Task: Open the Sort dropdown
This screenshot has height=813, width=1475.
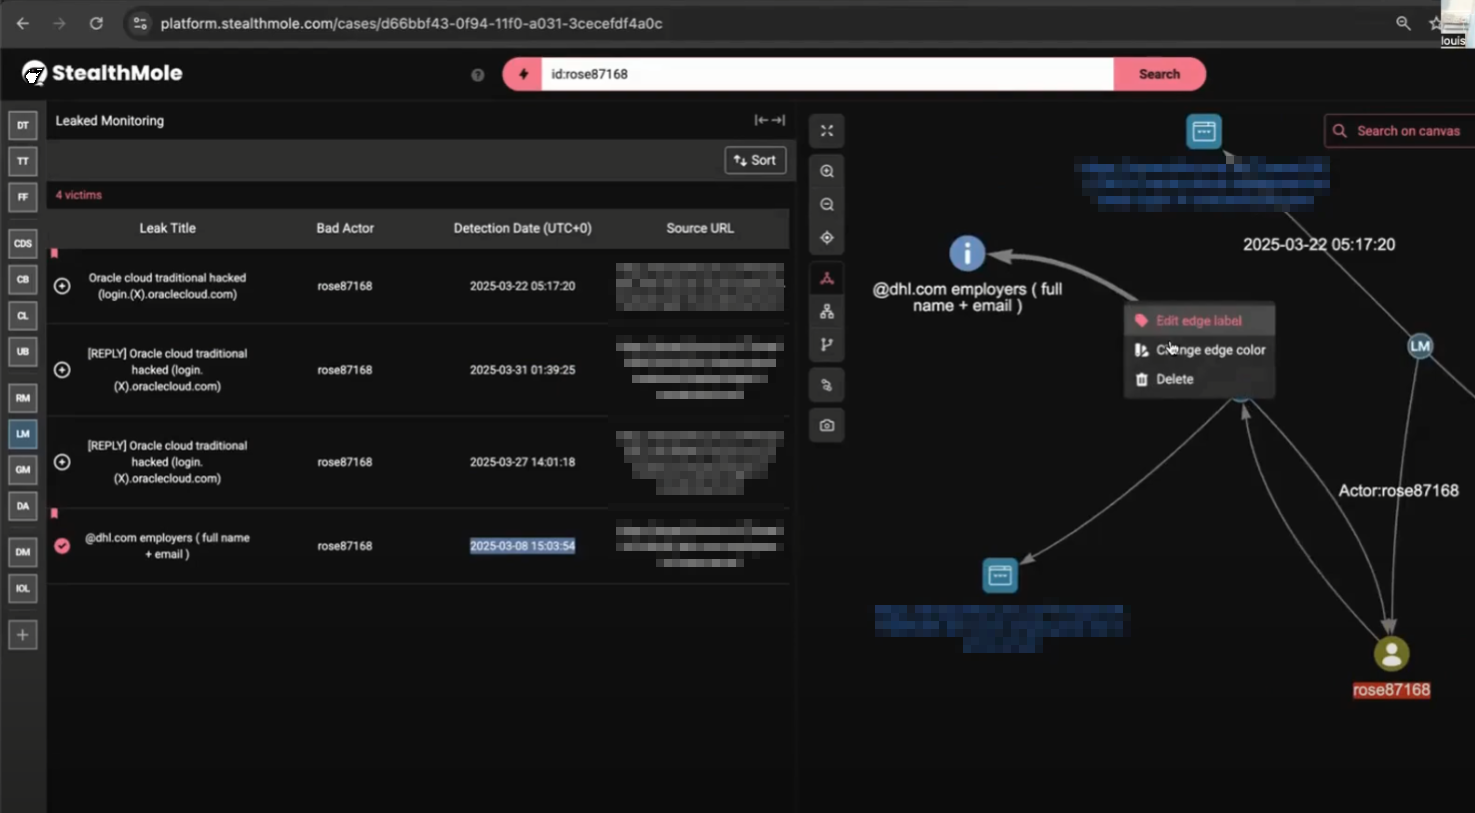Action: click(x=754, y=160)
